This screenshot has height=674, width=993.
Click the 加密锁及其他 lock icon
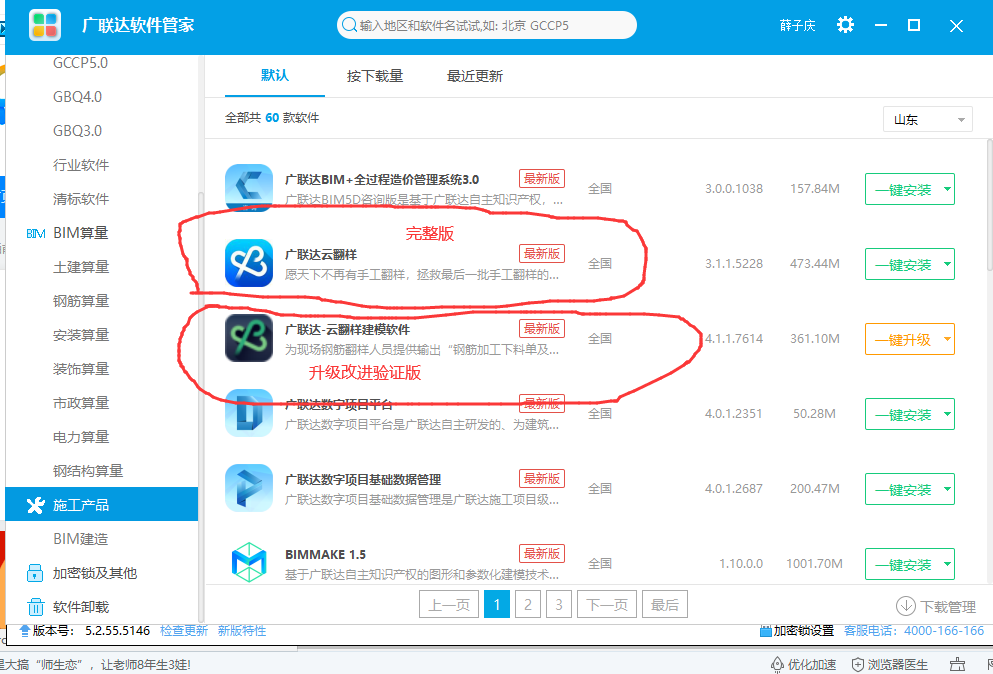point(35,573)
